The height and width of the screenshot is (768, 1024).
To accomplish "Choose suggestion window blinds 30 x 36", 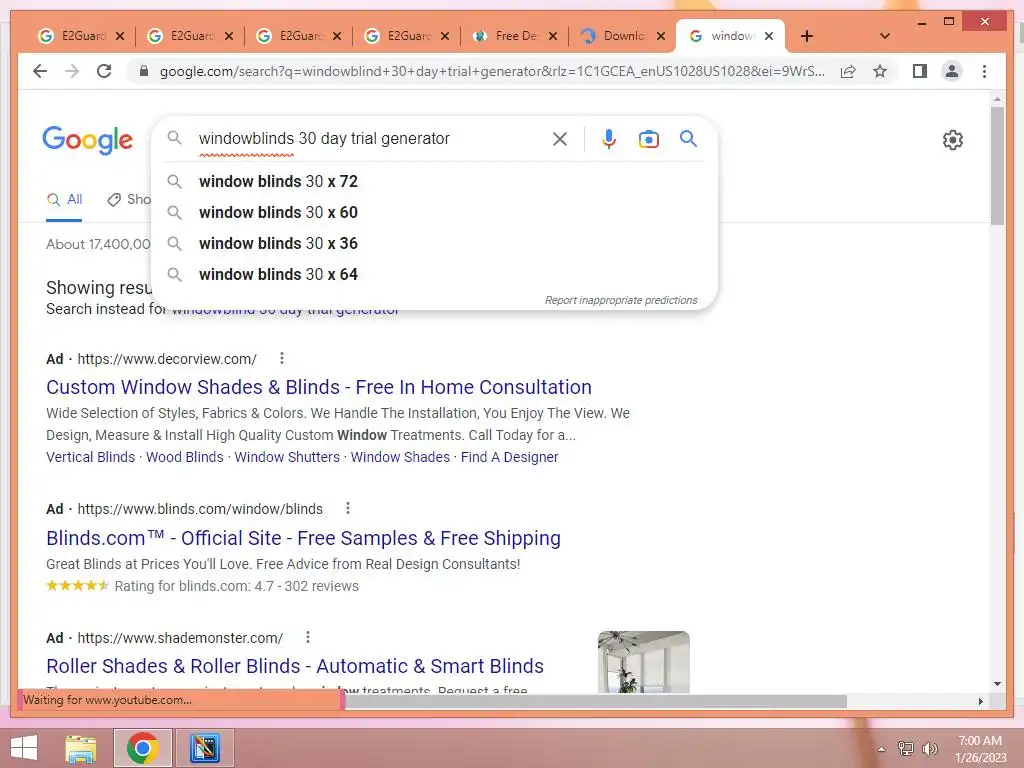I will pyautogui.click(x=434, y=244).
